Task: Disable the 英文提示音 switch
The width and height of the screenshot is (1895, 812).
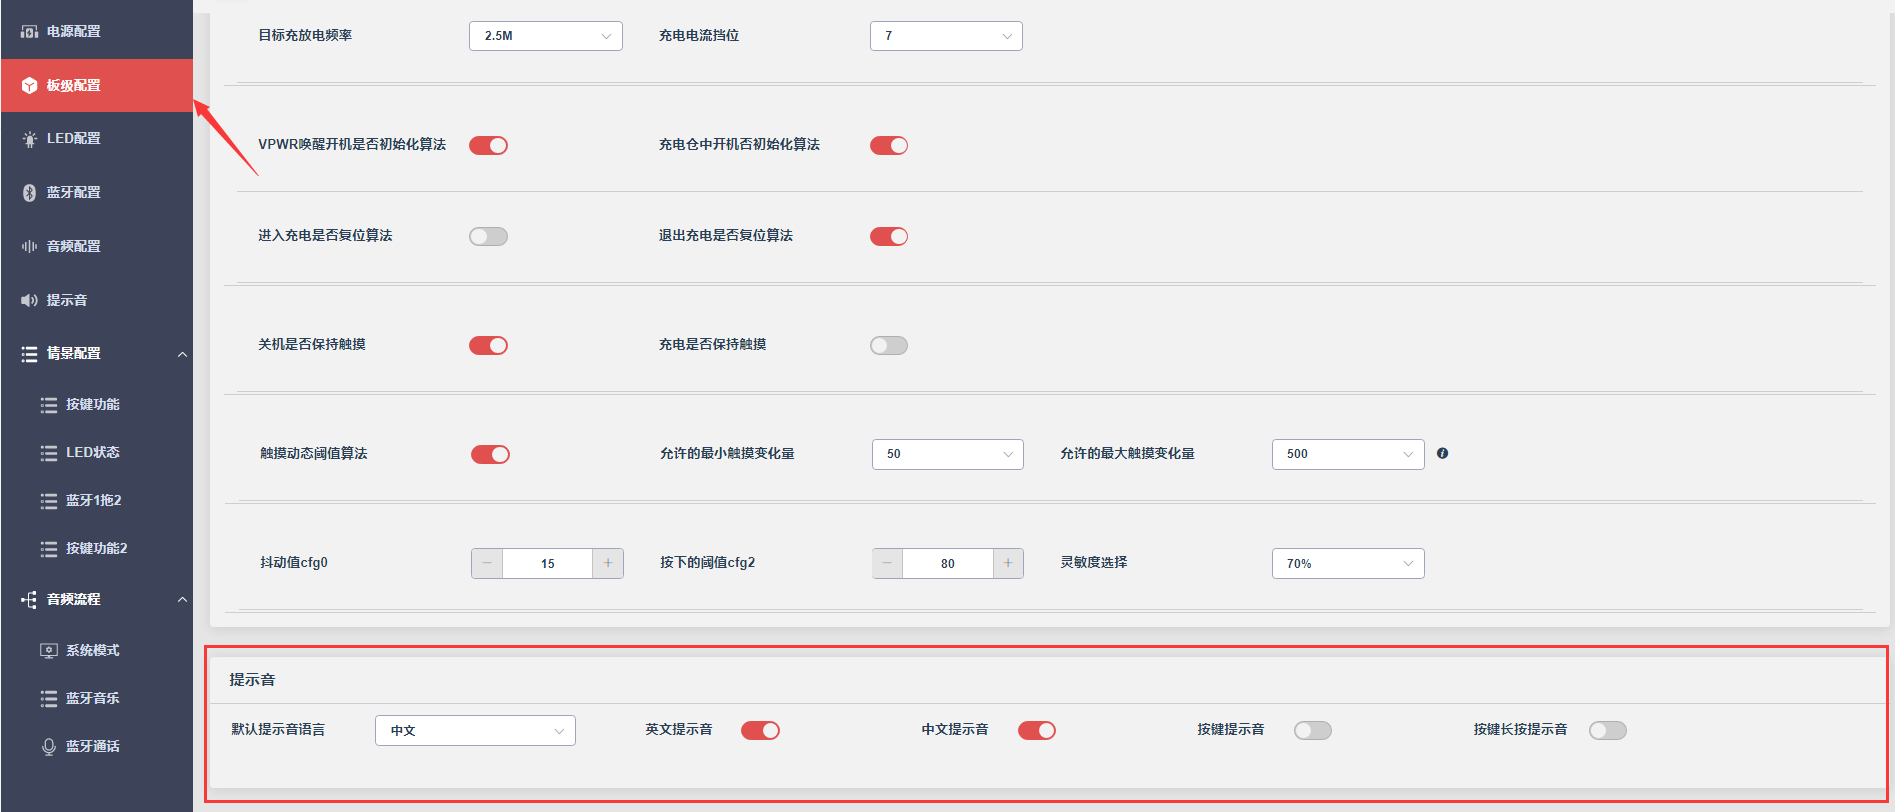Action: click(x=761, y=730)
